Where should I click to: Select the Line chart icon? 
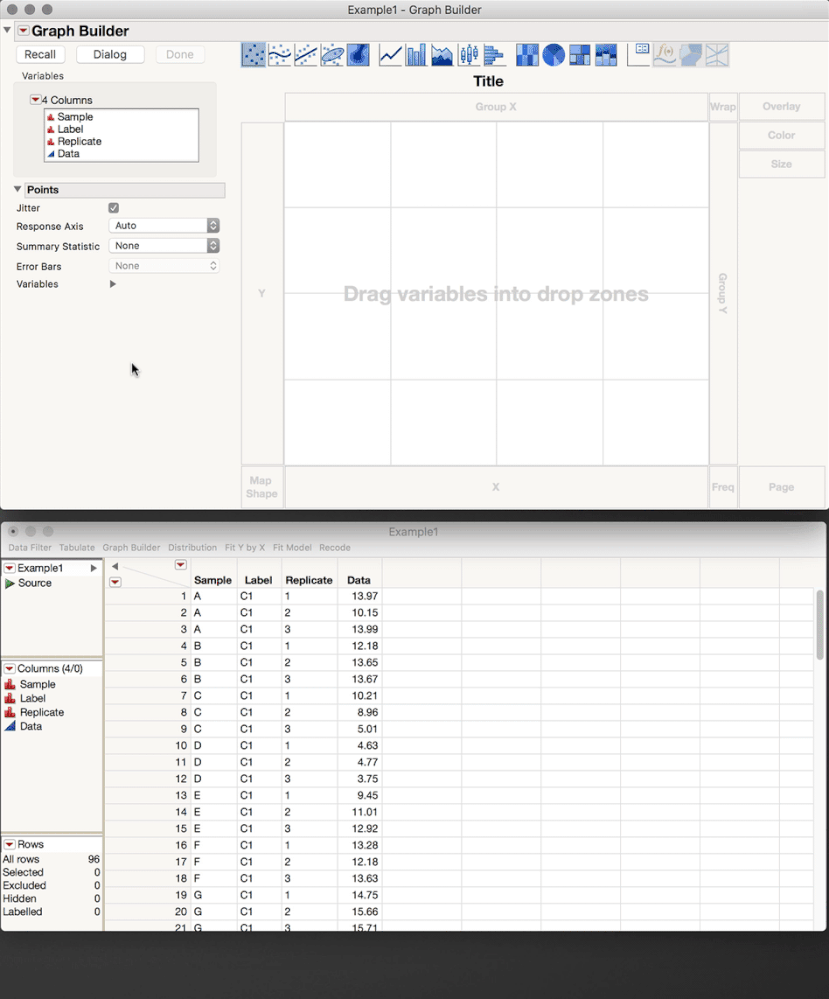point(390,55)
